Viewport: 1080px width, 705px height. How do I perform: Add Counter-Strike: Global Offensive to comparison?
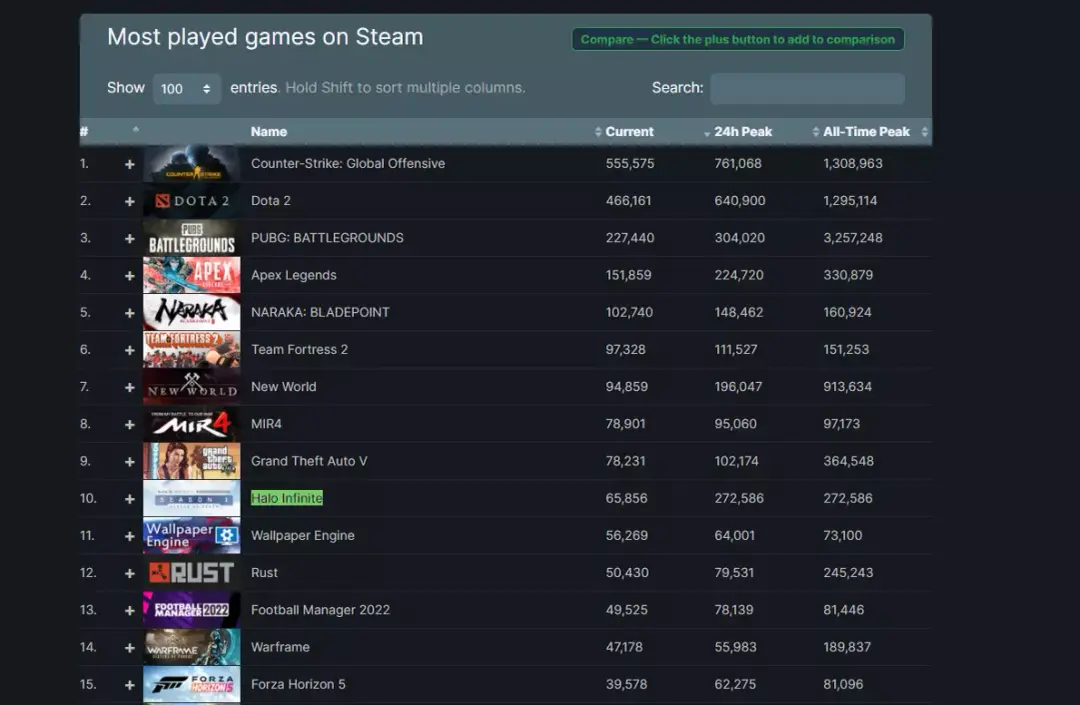129,164
